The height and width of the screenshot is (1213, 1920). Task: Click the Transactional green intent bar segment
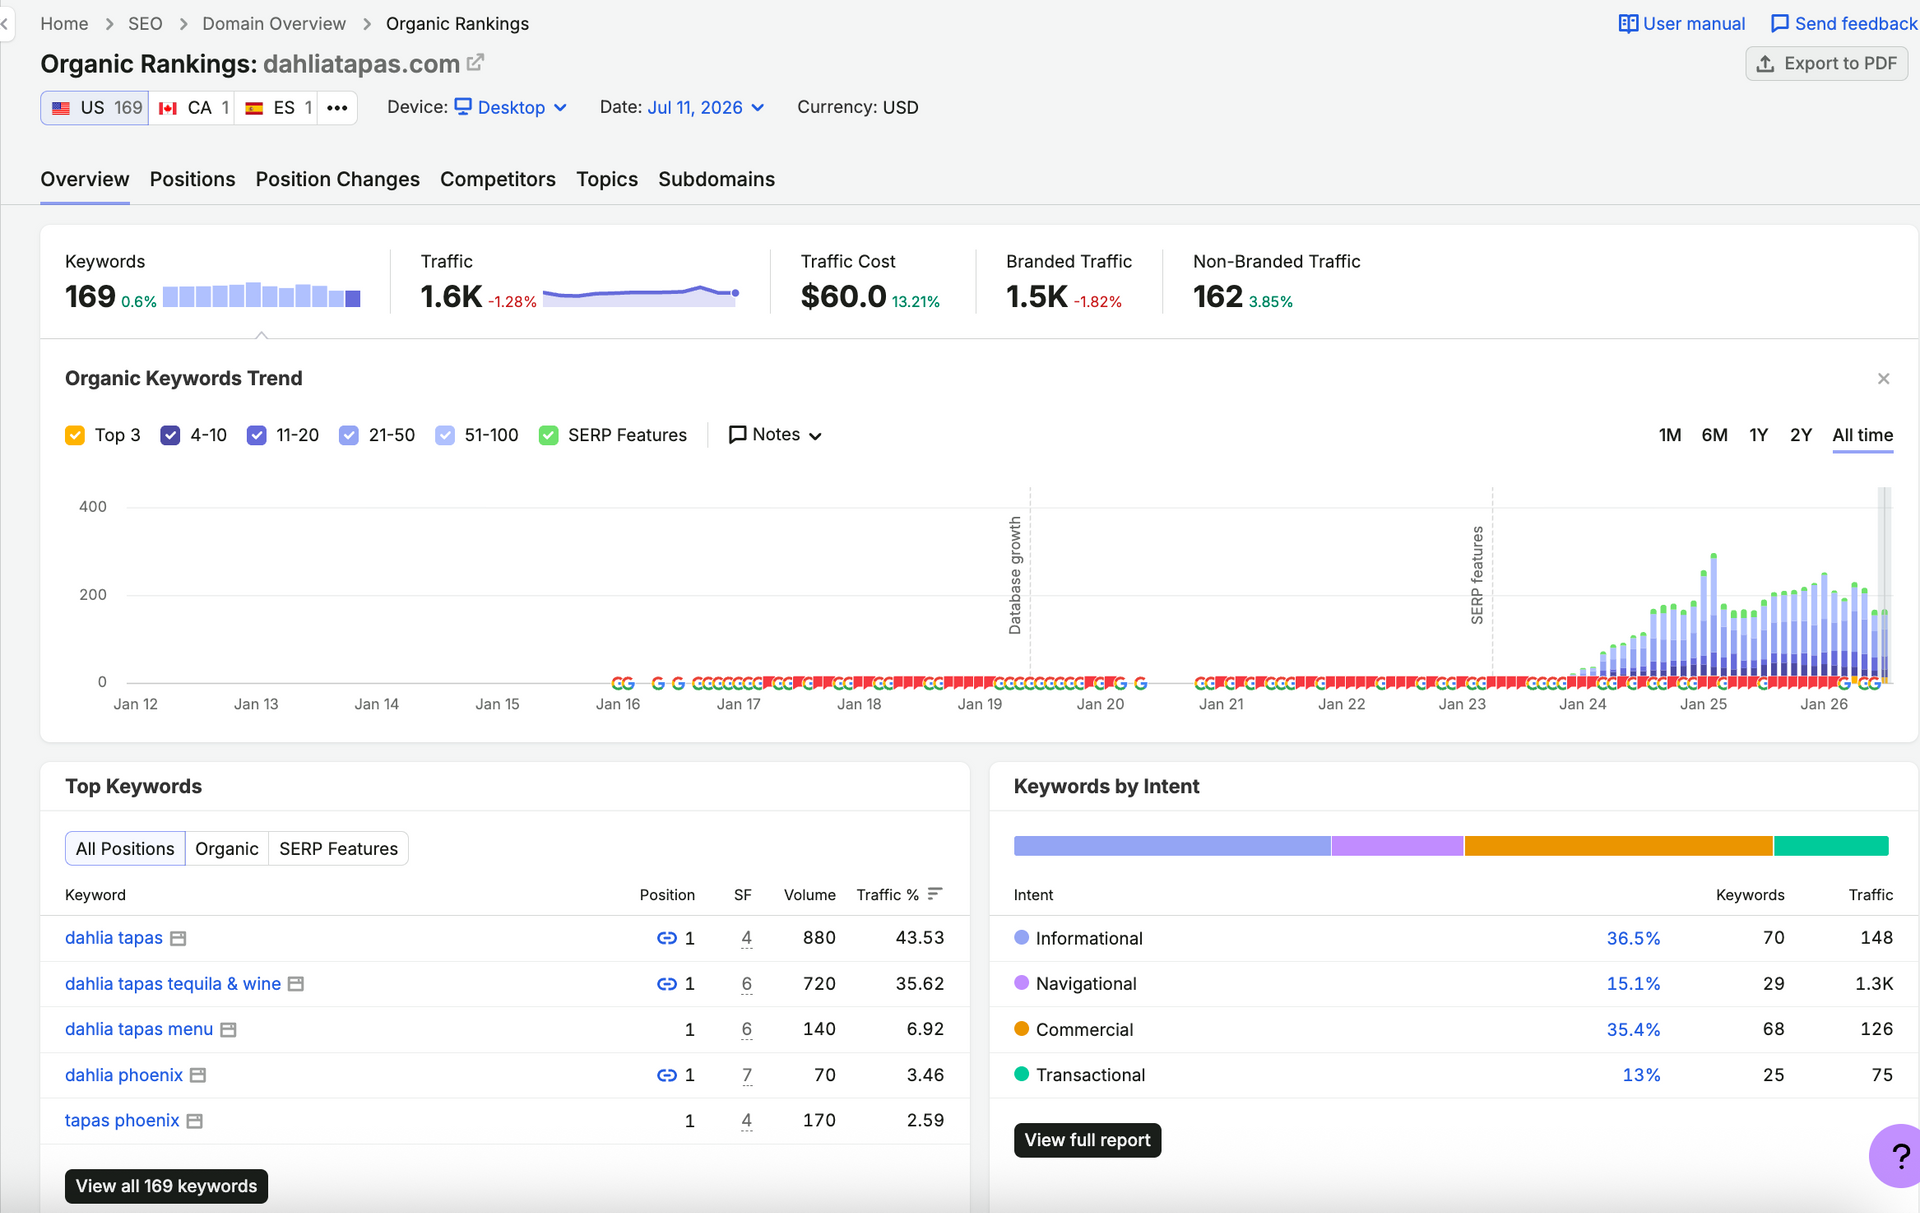click(1831, 846)
